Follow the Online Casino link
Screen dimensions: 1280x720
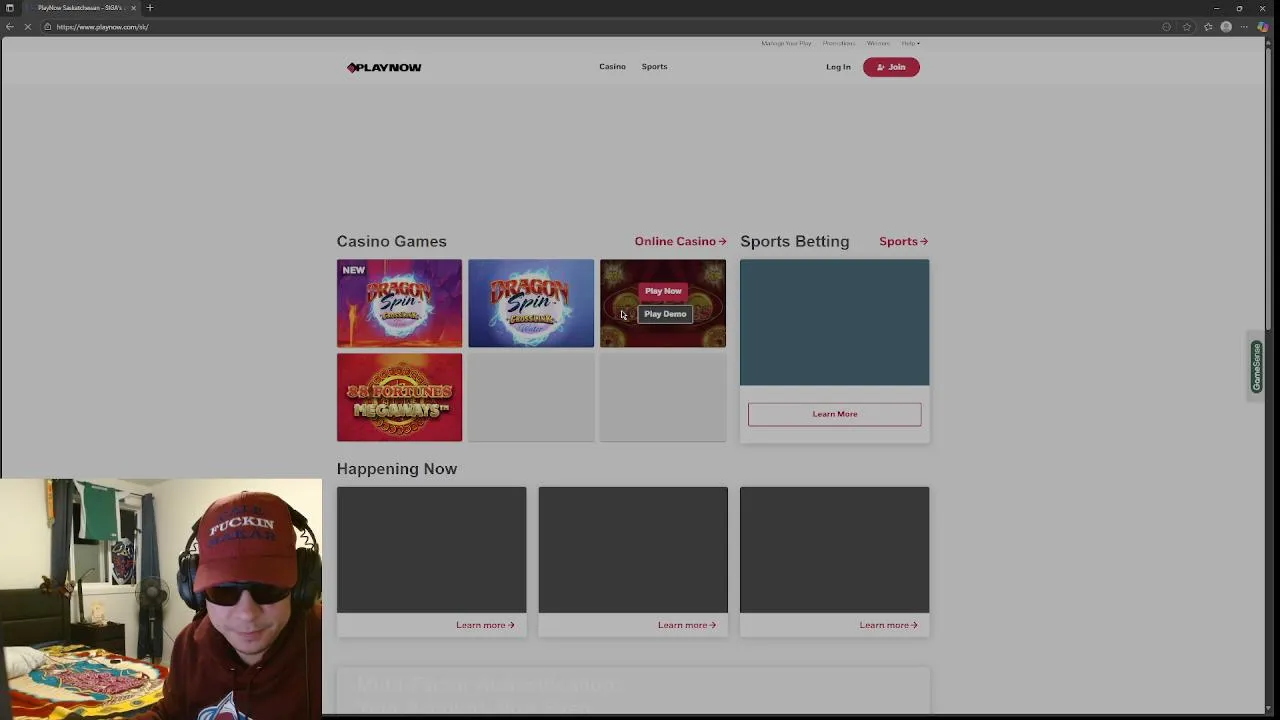[680, 241]
